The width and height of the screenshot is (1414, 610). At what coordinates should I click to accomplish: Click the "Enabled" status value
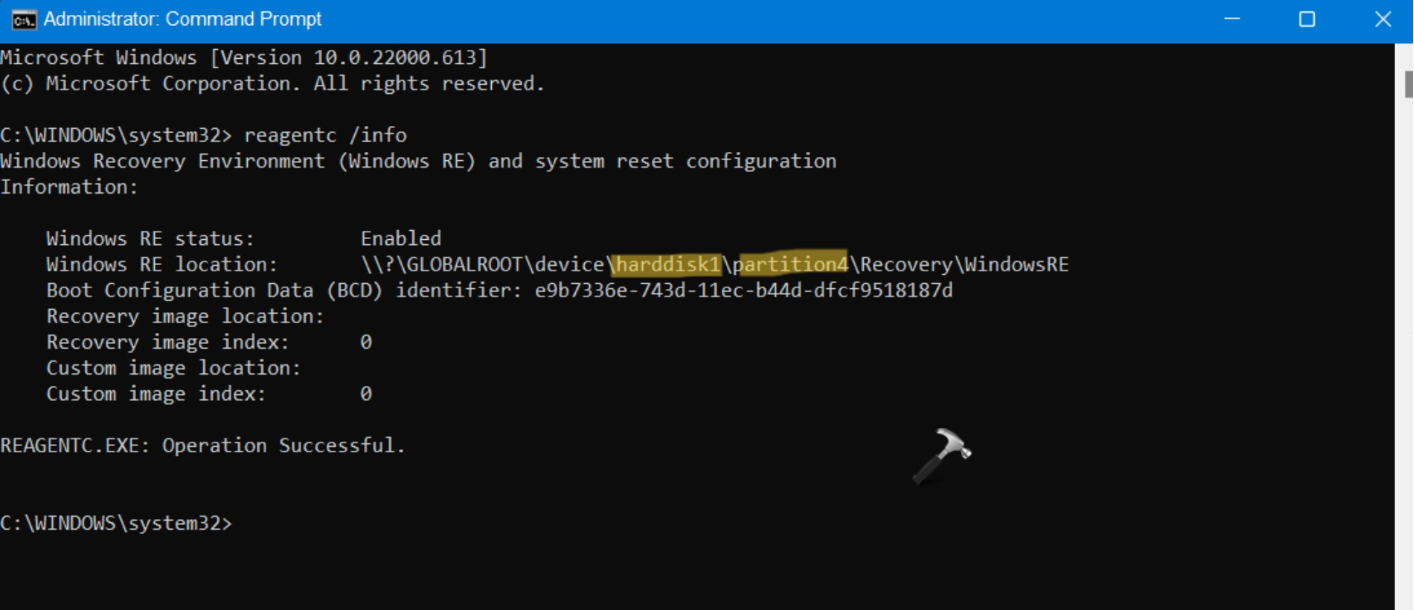point(401,238)
